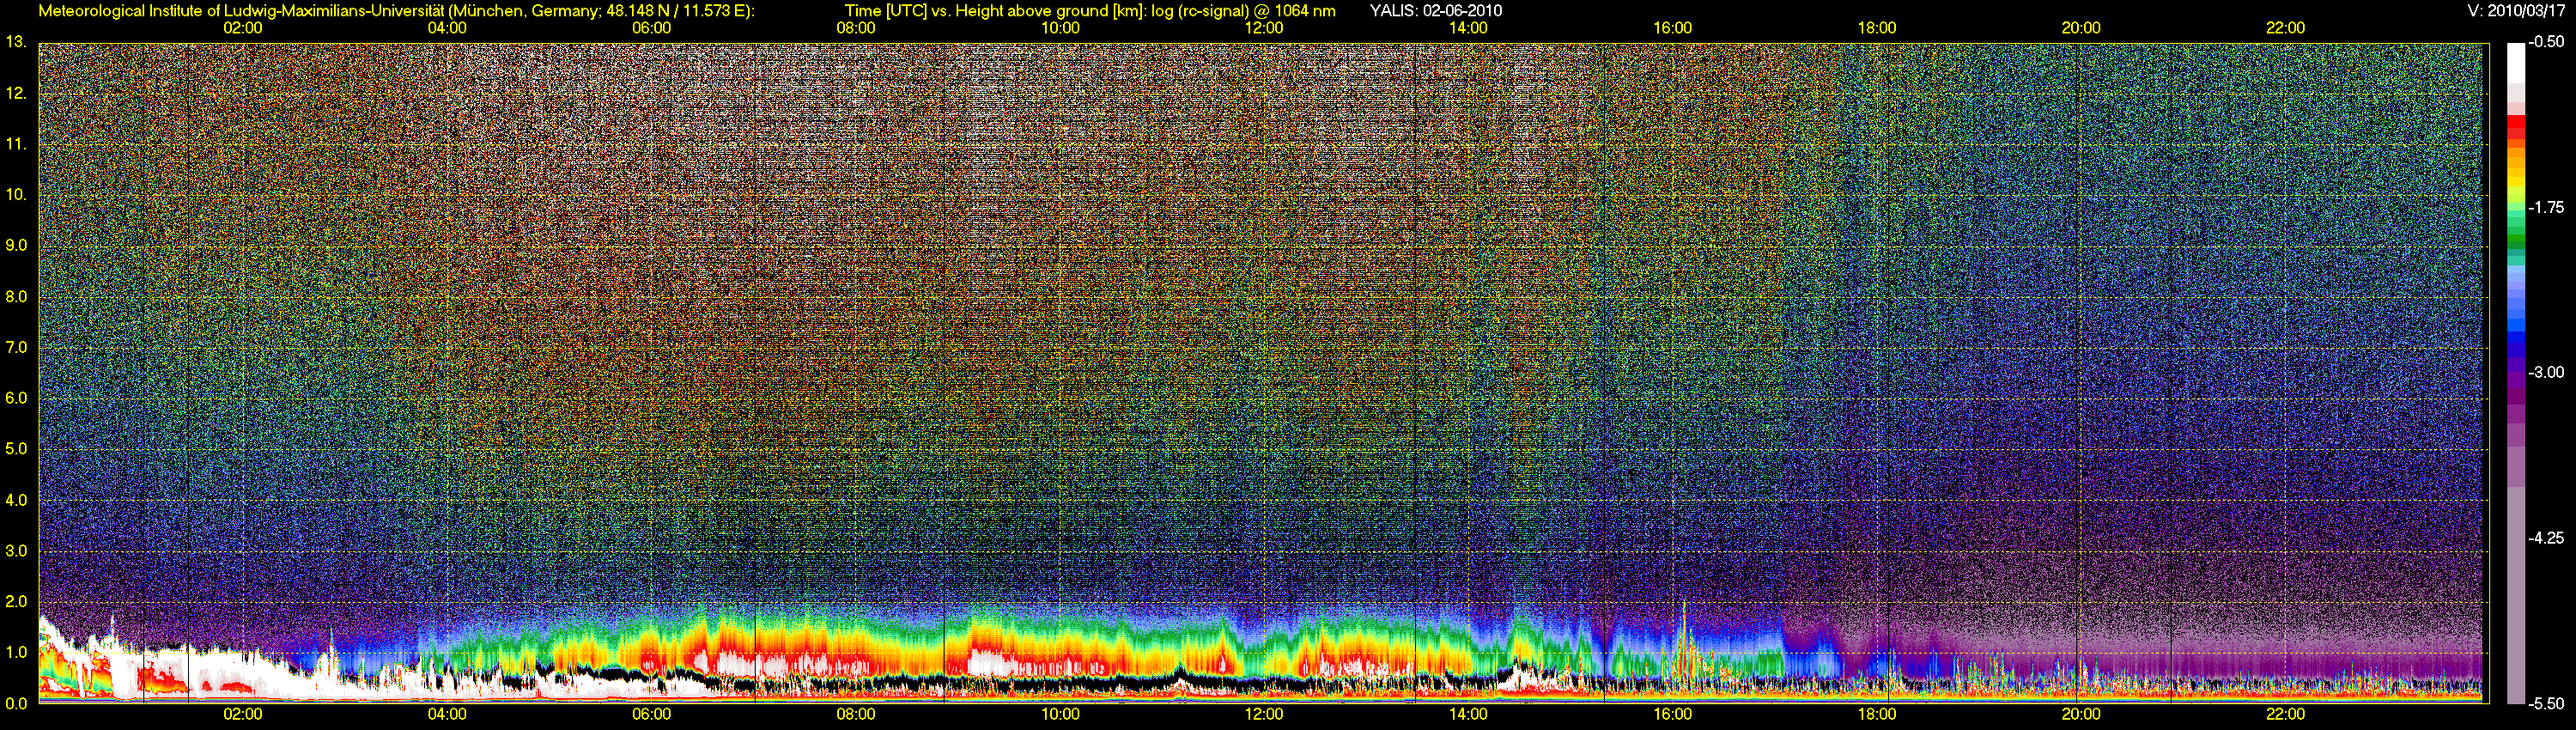Screen dimensions: 2576x730
Task: Click the '12:00' label on the top axis
Action: point(1264,28)
